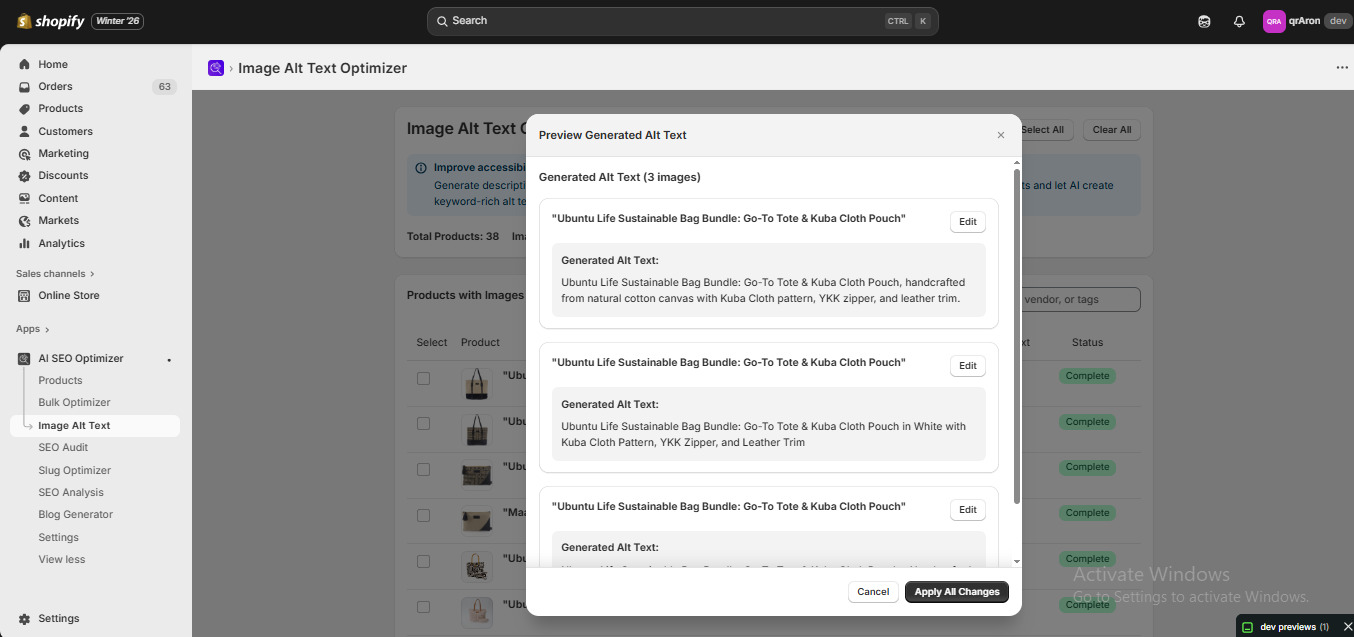Click the Products tag icon in sidebar
Screen dimensions: 1354x637
click(25, 108)
